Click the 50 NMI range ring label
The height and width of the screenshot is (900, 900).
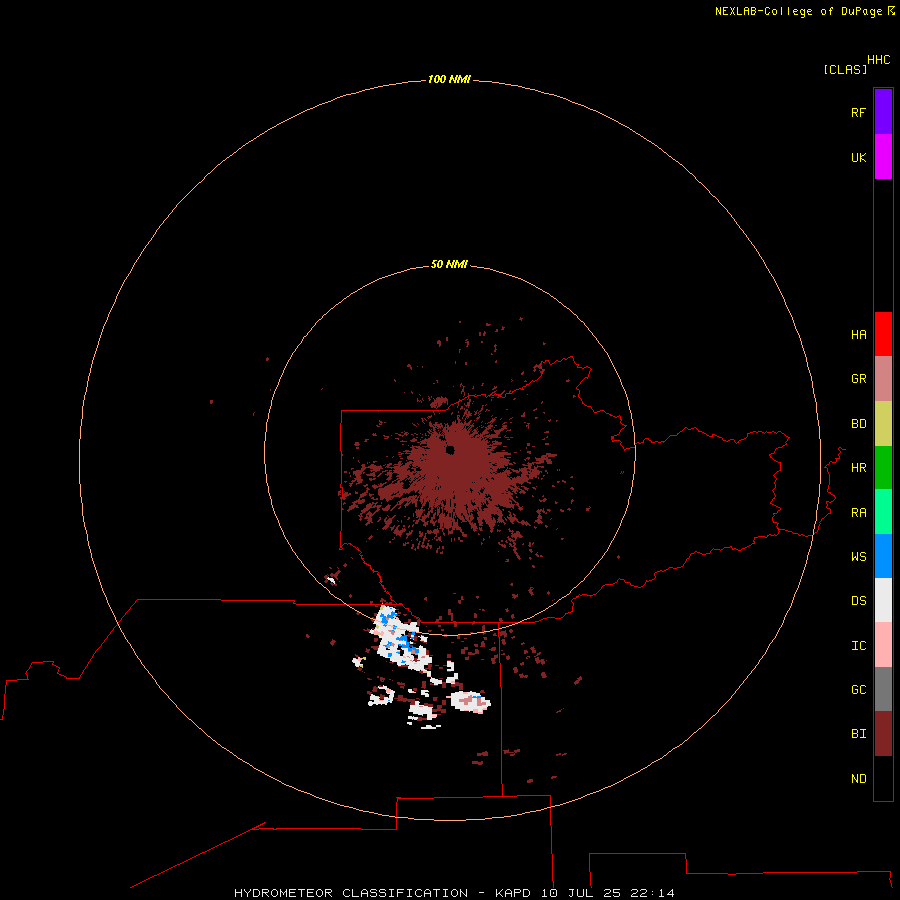[449, 264]
